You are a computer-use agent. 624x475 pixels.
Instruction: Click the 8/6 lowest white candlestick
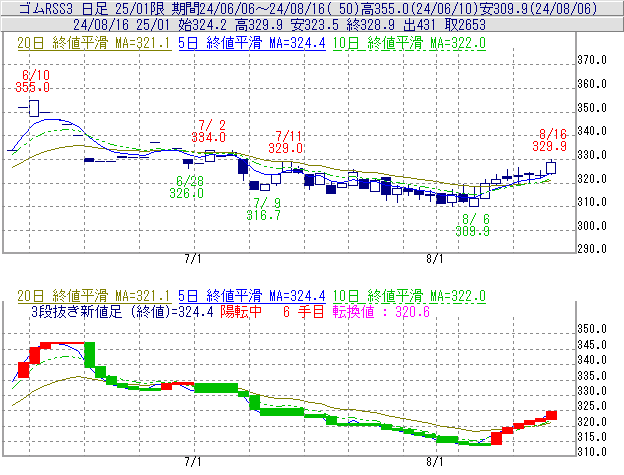pos(474,202)
